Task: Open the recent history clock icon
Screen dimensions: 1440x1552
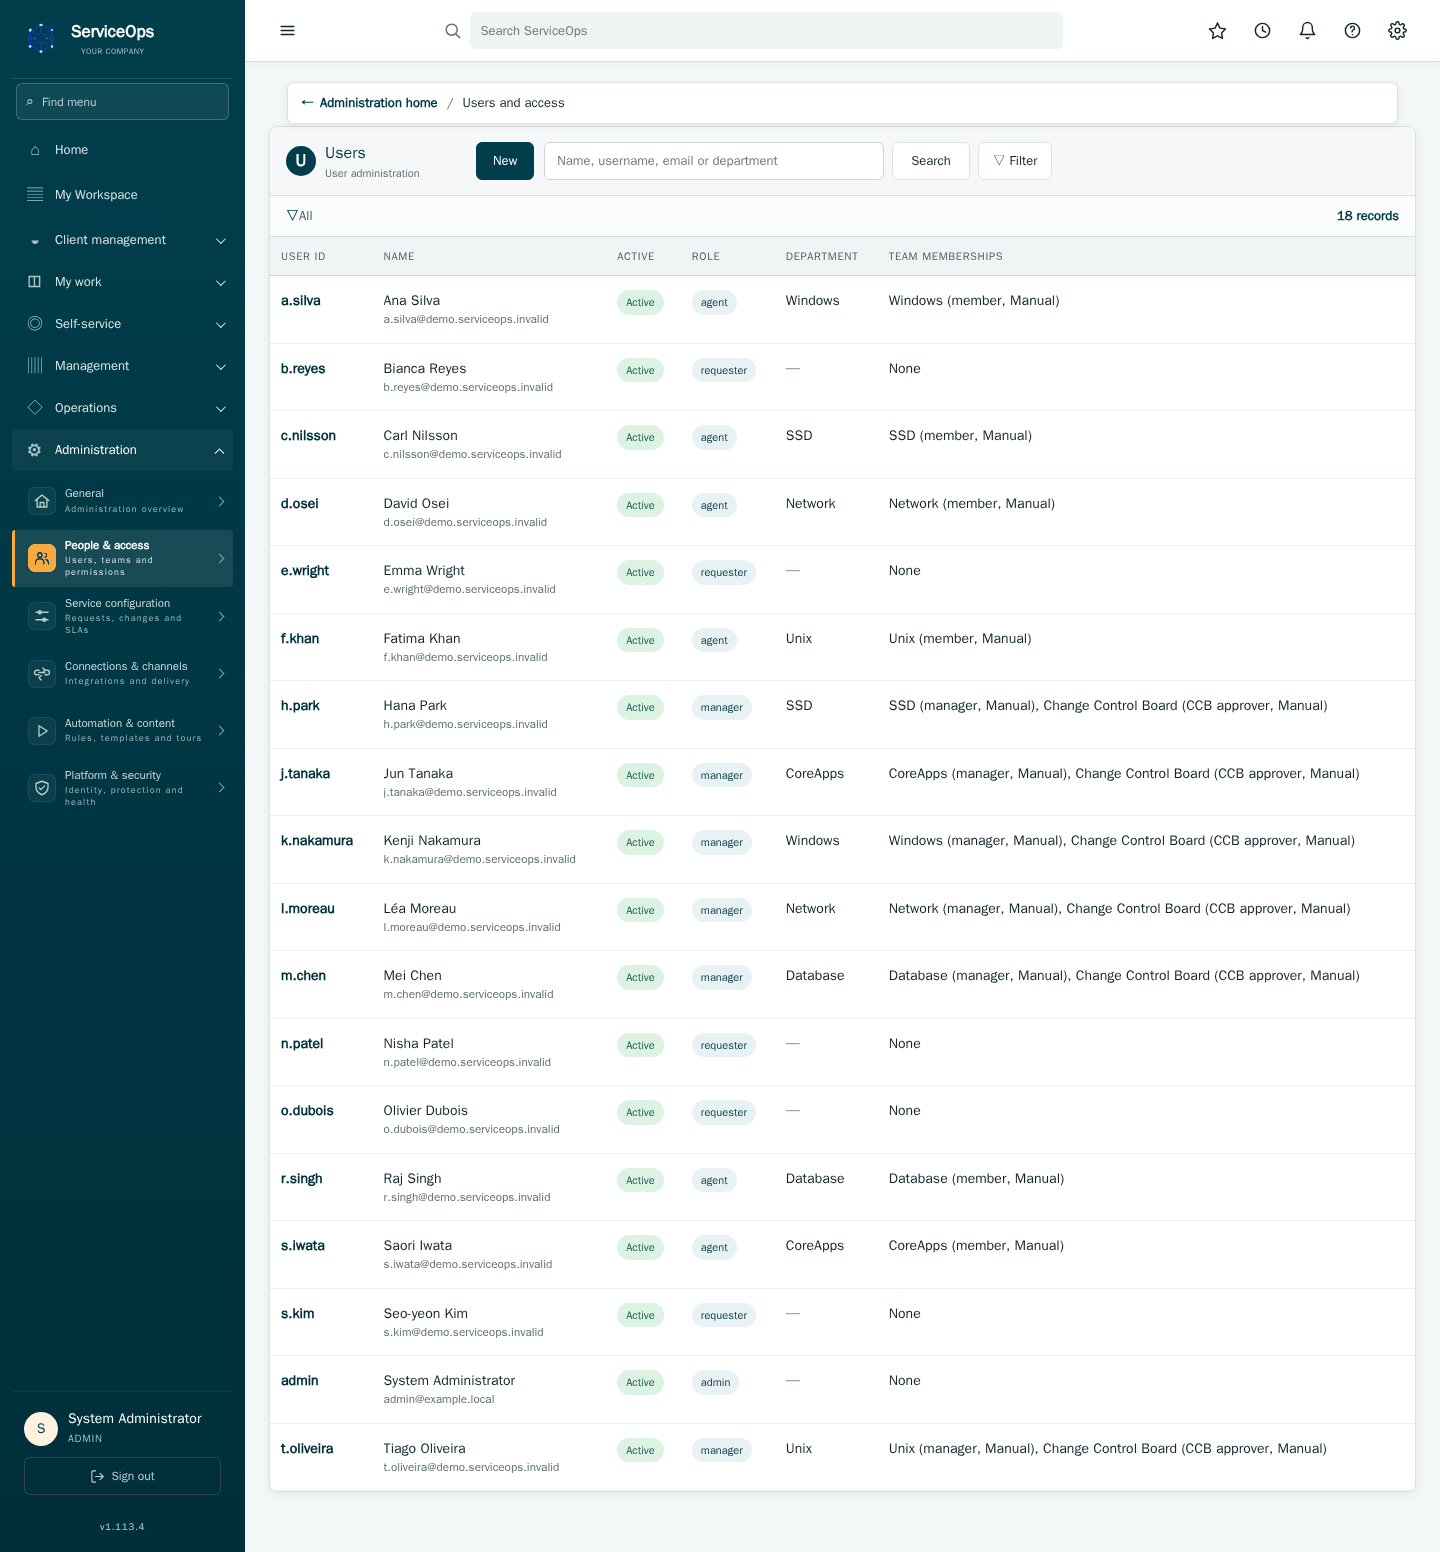Action: 1262,31
